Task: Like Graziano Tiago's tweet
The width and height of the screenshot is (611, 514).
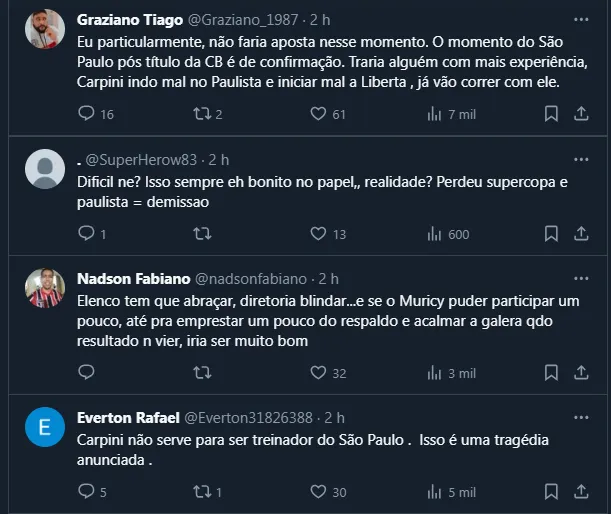Action: [318, 114]
